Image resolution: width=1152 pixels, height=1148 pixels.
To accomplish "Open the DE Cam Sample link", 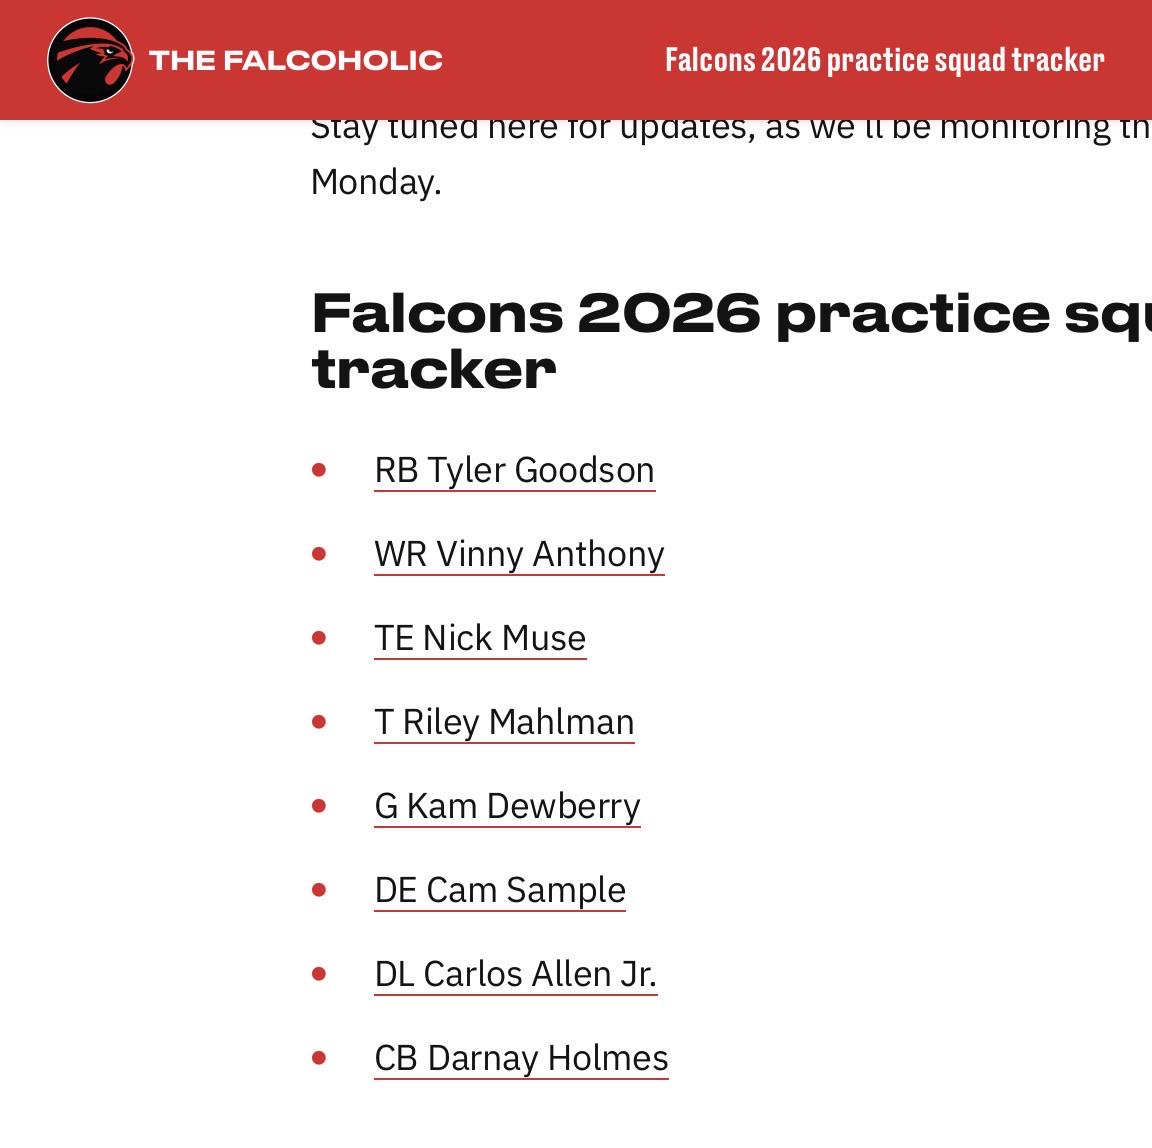I will pyautogui.click(x=500, y=890).
